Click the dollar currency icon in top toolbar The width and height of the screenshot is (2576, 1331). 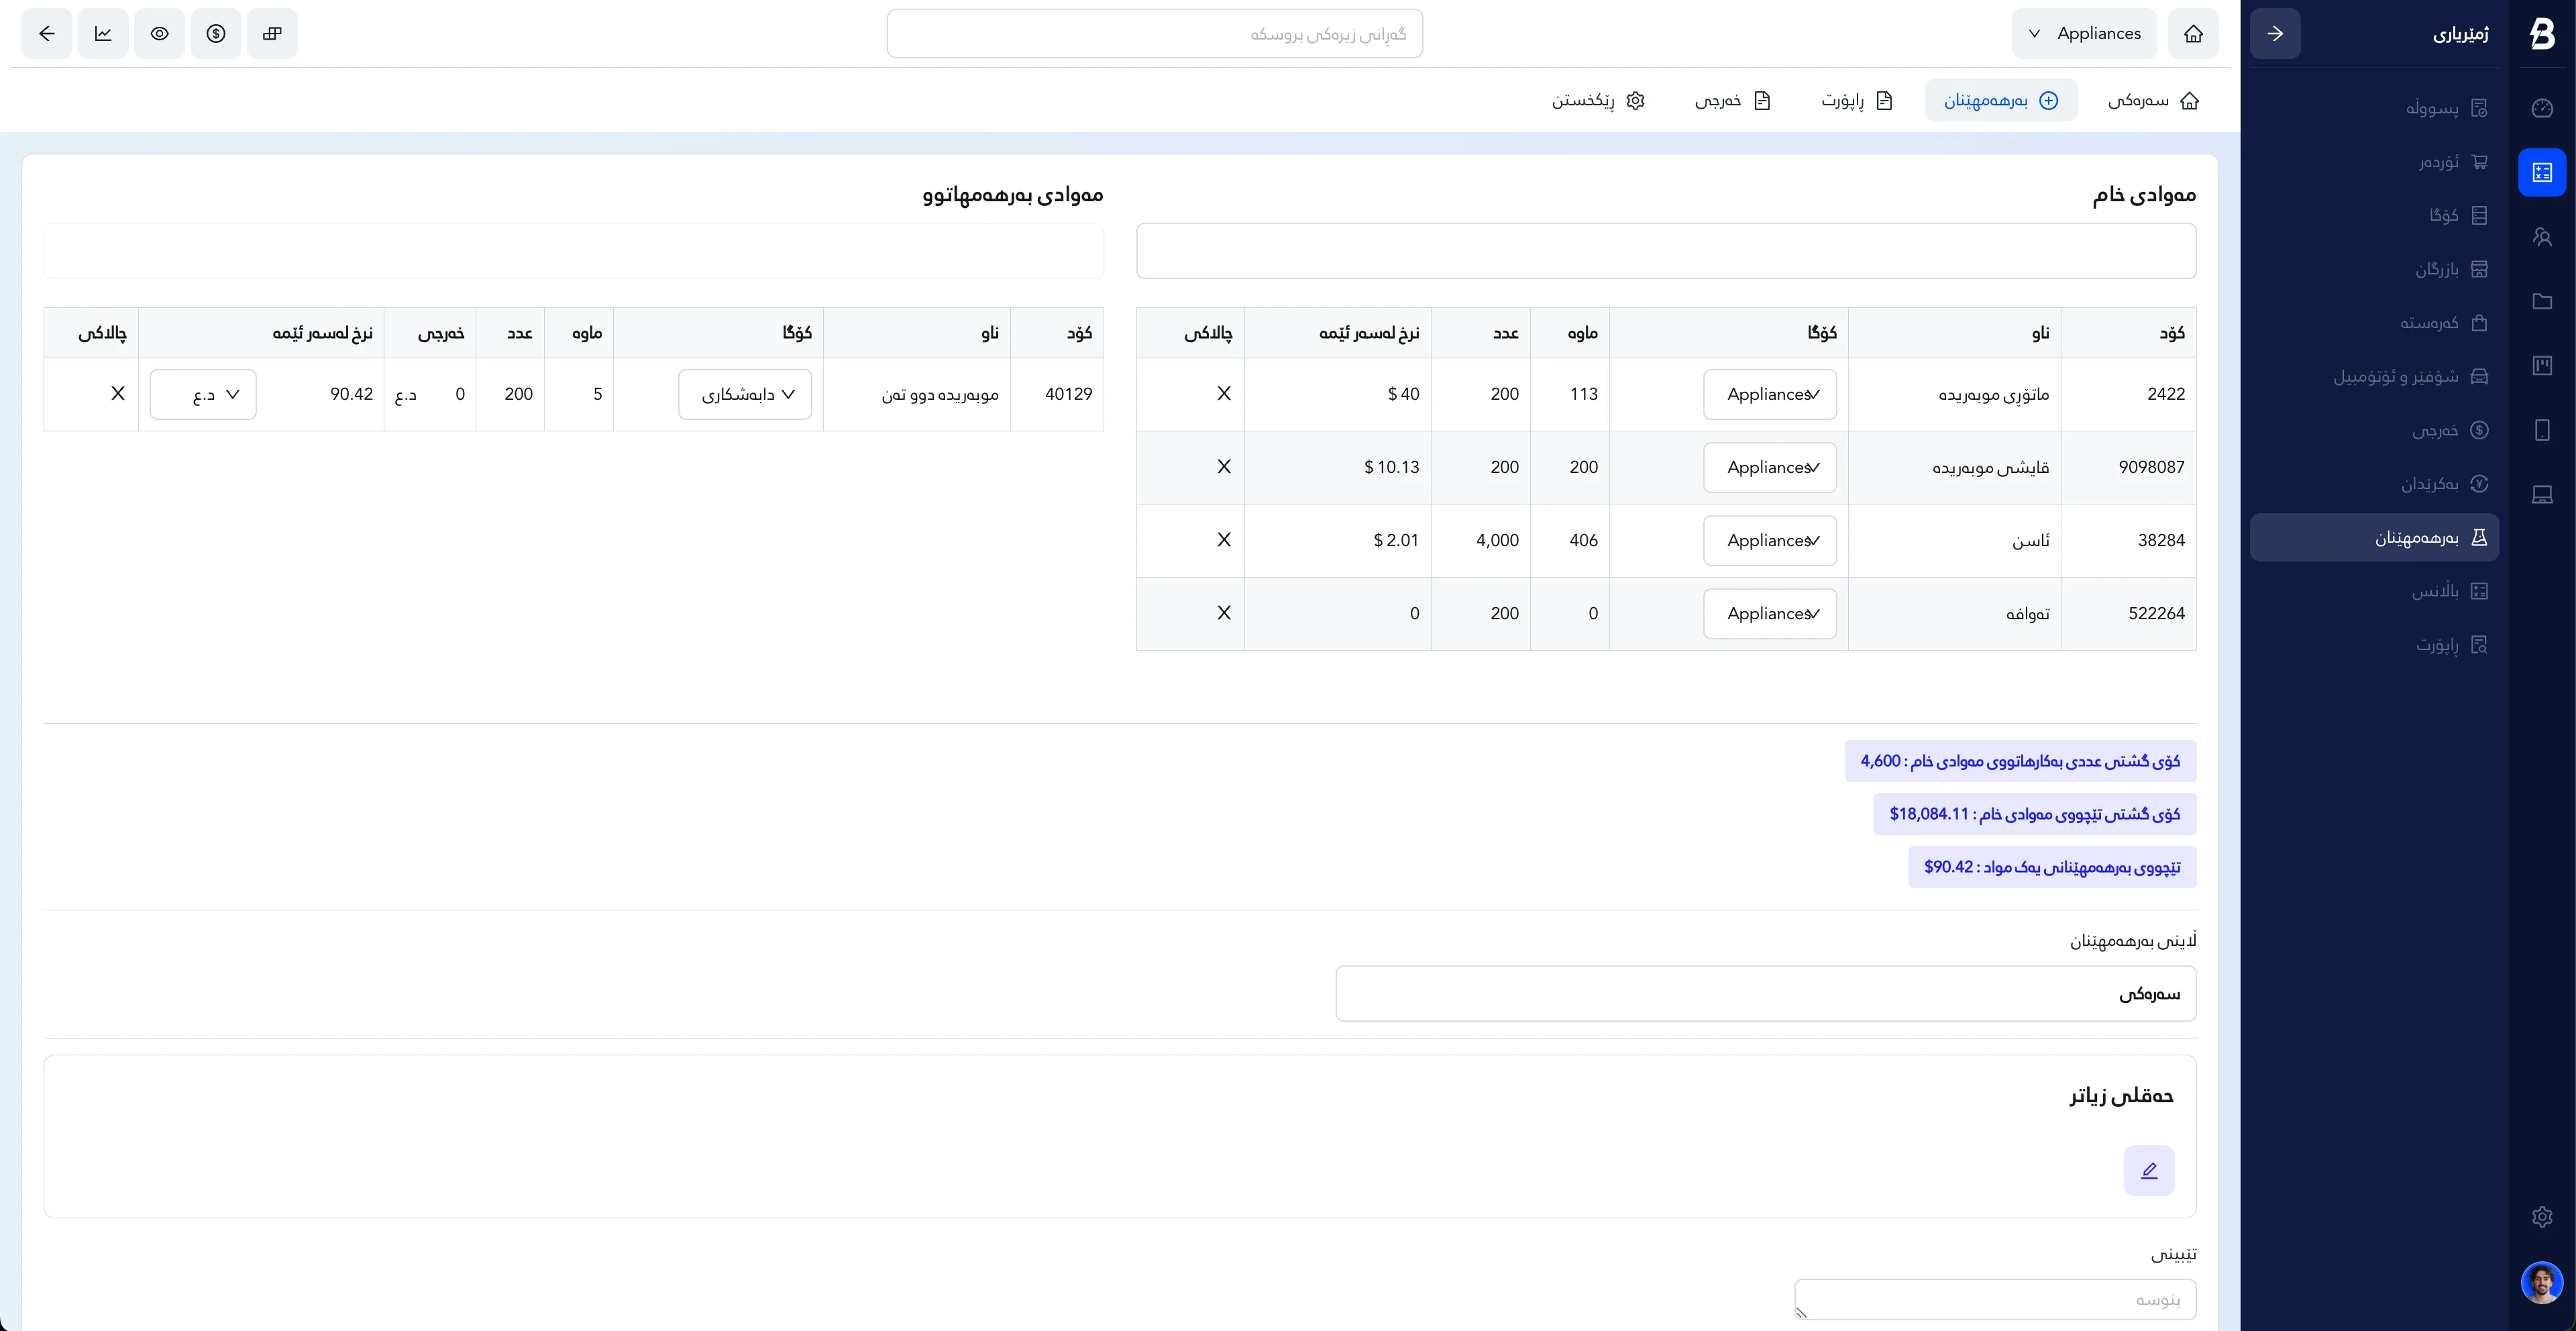pos(216,34)
